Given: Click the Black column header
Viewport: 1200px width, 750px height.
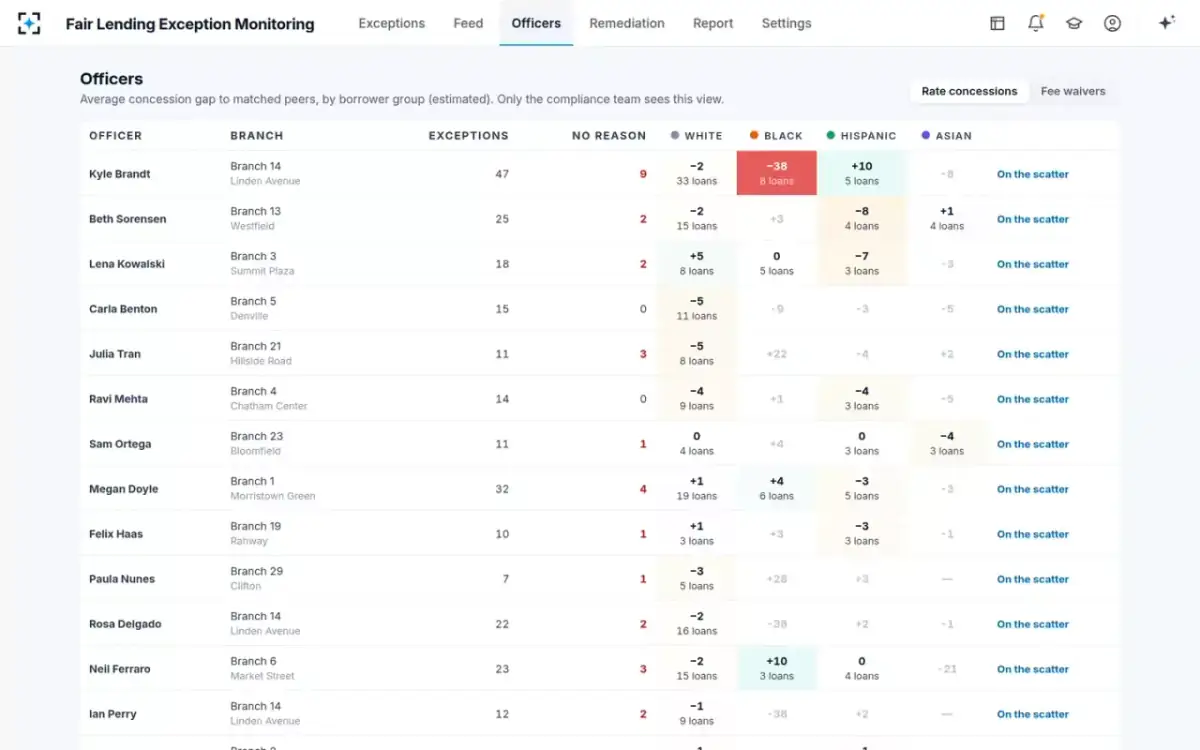Looking at the screenshot, I should pyautogui.click(x=777, y=136).
